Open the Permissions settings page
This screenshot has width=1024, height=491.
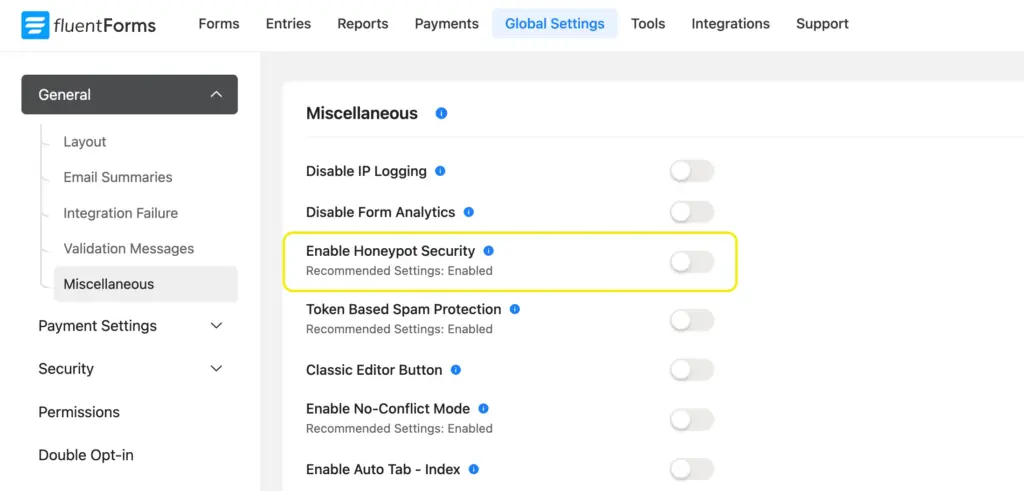[79, 412]
